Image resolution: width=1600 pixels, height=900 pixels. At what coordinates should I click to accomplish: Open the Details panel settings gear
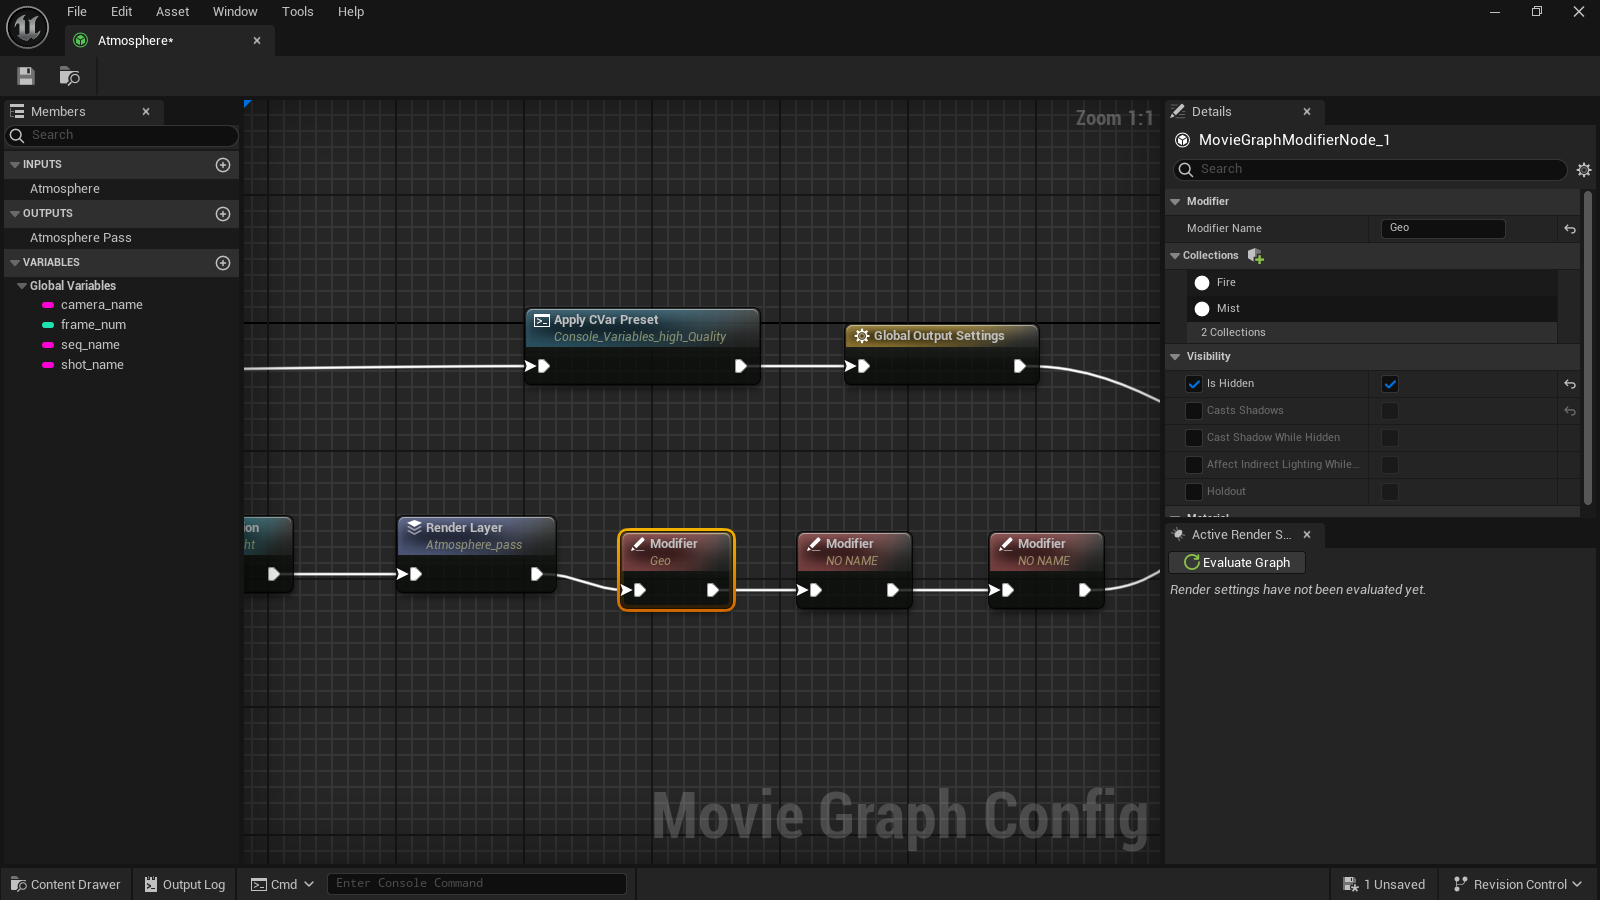[x=1584, y=170]
